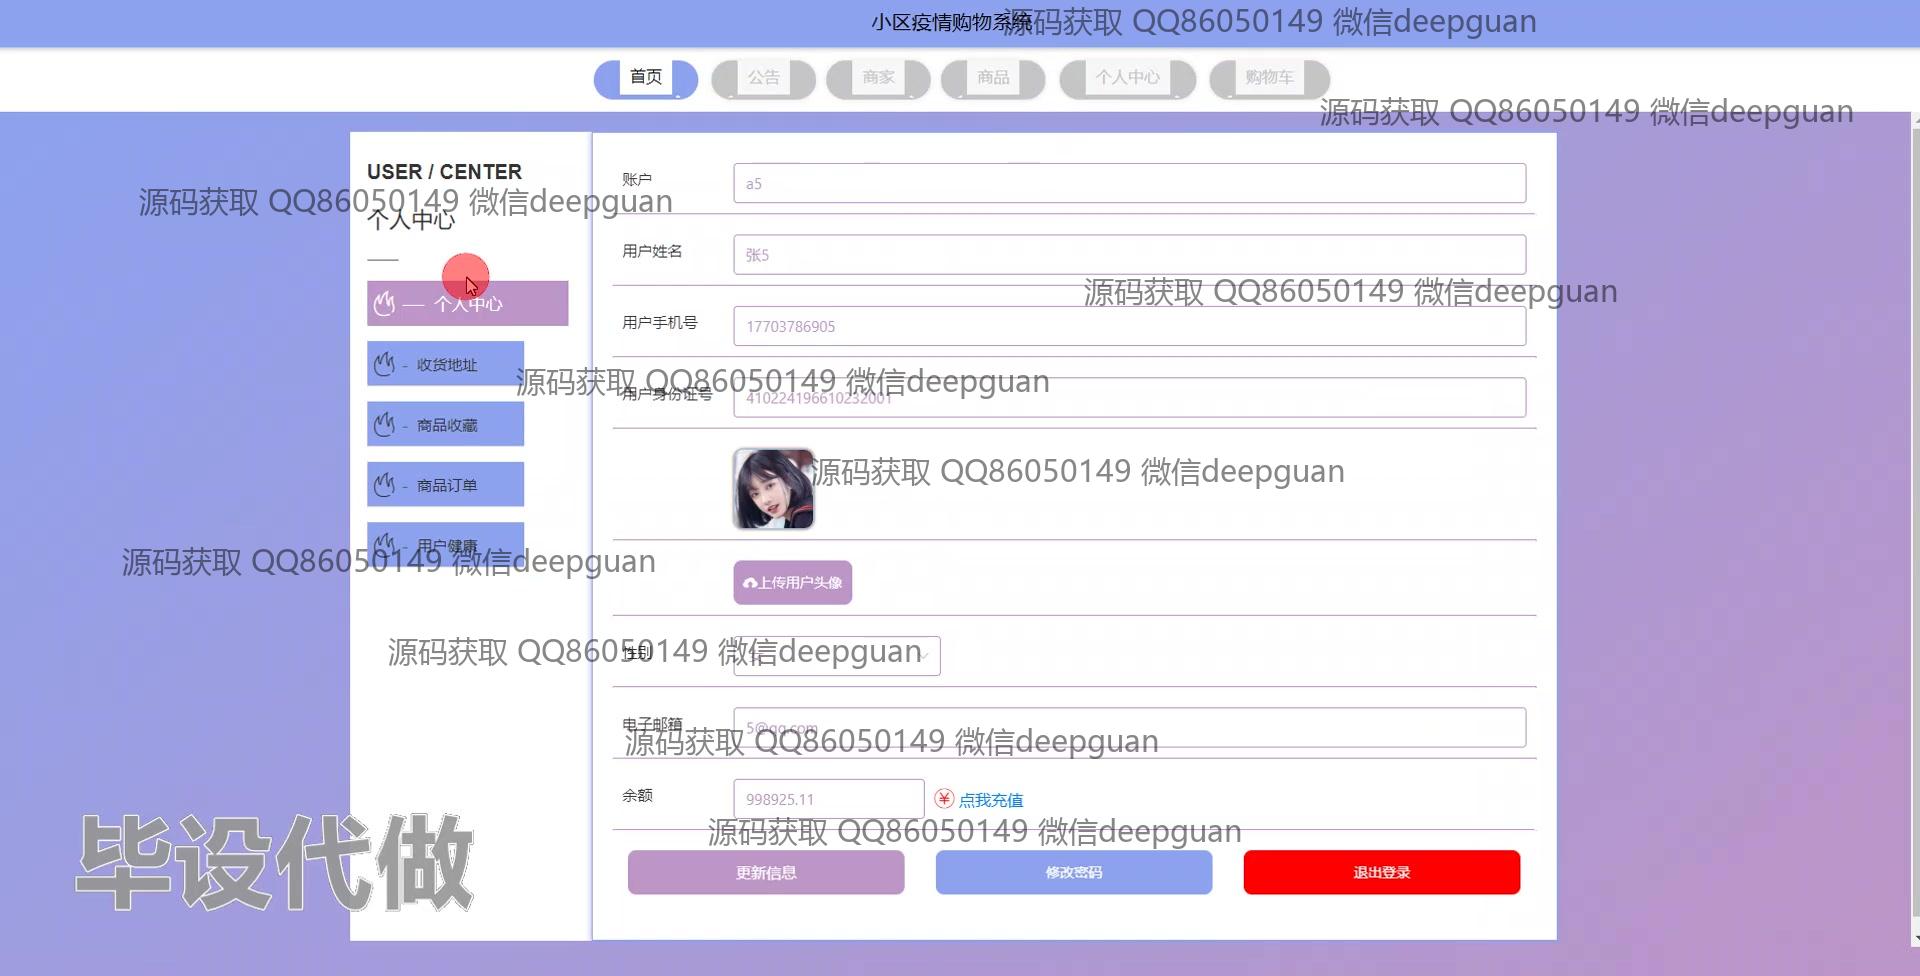Click the 用户姓名 input field
The image size is (1920, 976).
coord(1129,254)
